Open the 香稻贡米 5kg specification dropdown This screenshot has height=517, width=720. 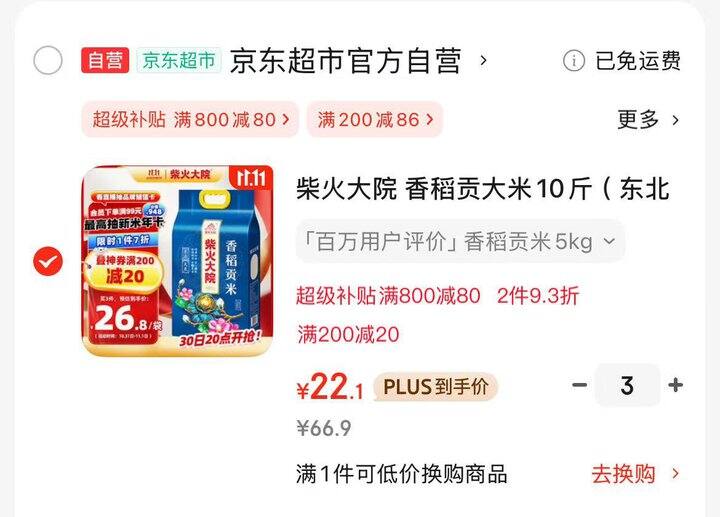pos(461,241)
